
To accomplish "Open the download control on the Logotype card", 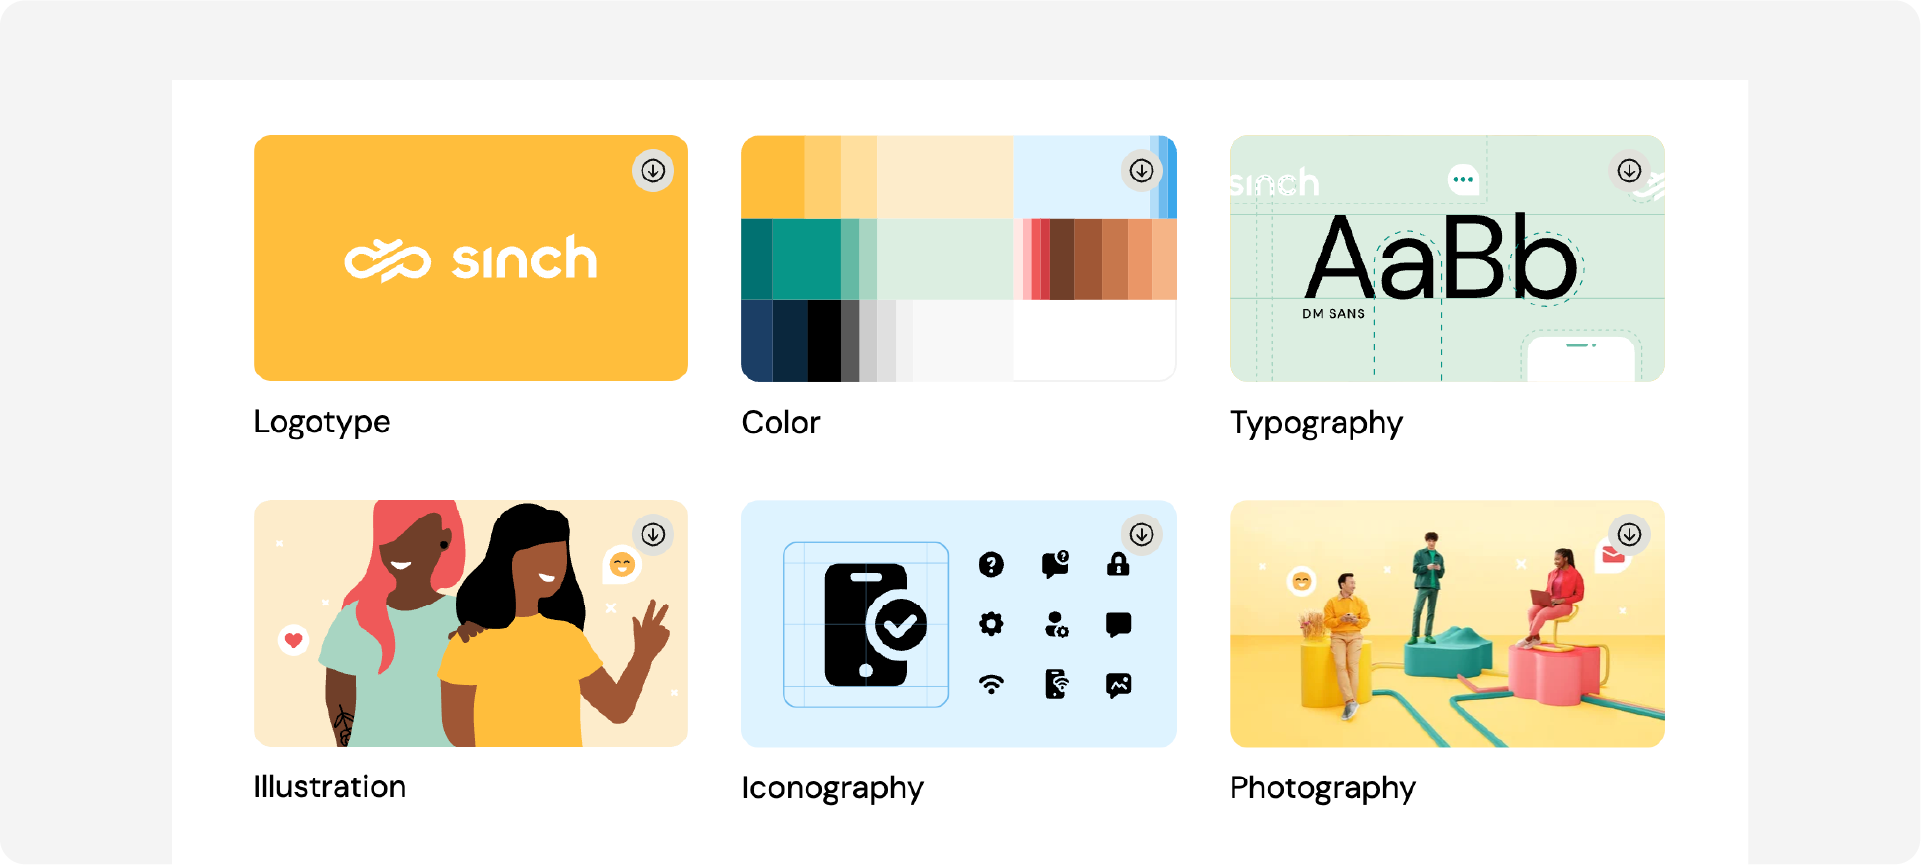I will click(x=653, y=170).
